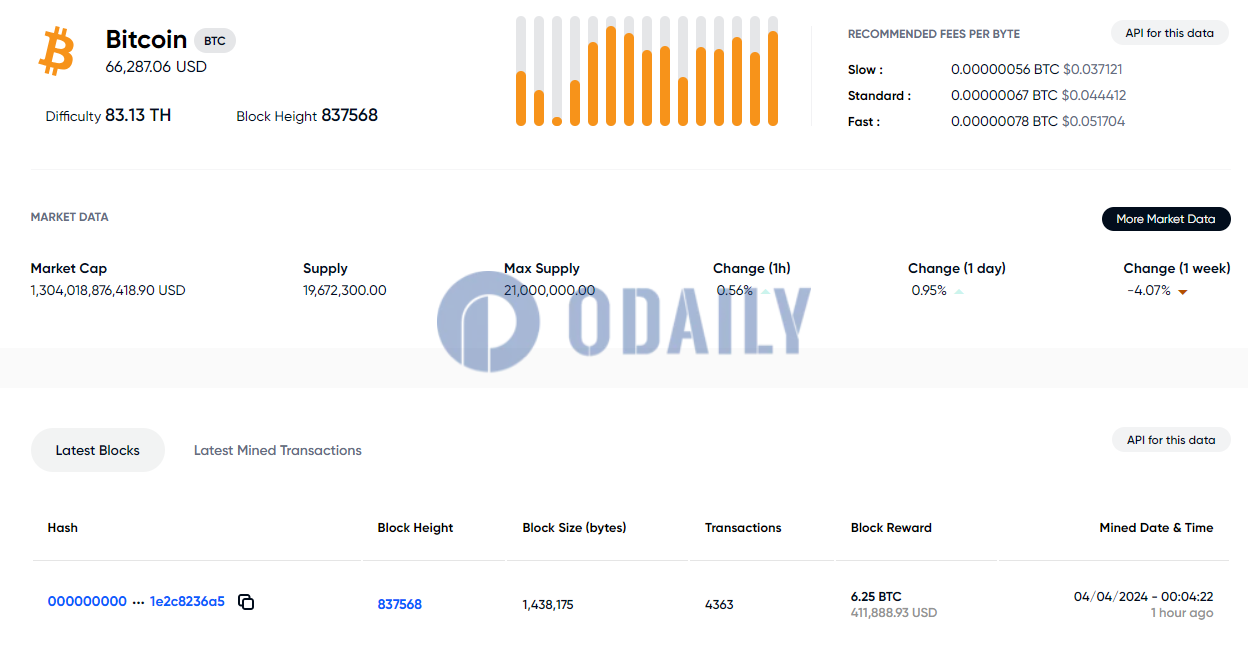The image size is (1248, 645).
Task: Open block hash 000000000 ··· 1e2c8236a5
Action: [136, 601]
